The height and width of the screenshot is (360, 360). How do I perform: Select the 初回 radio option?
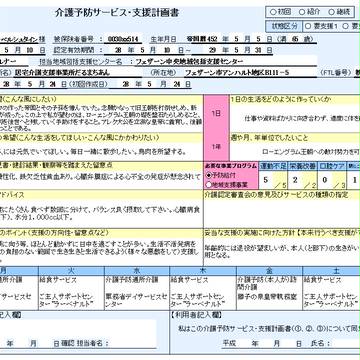pos(273,12)
